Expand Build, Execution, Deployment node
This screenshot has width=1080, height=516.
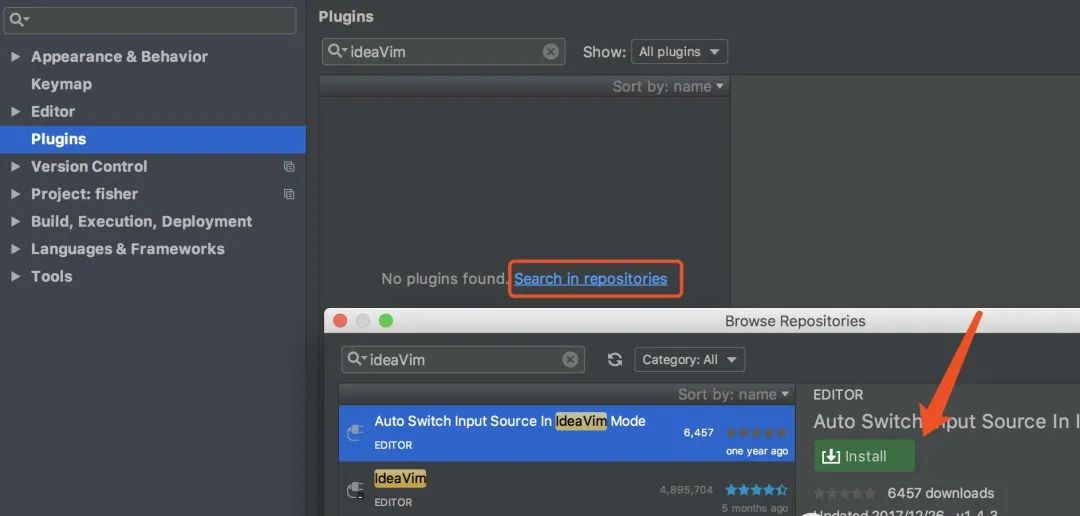tap(15, 222)
